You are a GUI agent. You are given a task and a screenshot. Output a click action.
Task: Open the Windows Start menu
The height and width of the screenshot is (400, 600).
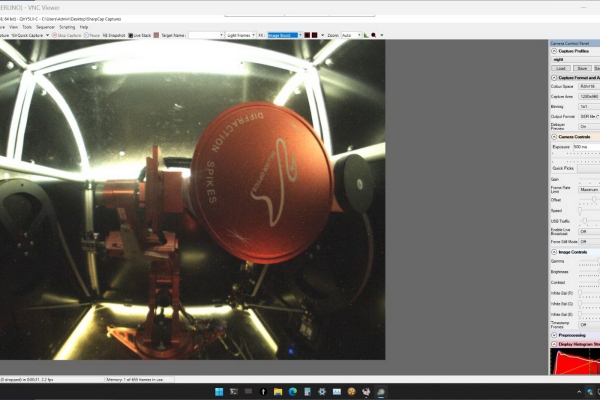coord(219,392)
